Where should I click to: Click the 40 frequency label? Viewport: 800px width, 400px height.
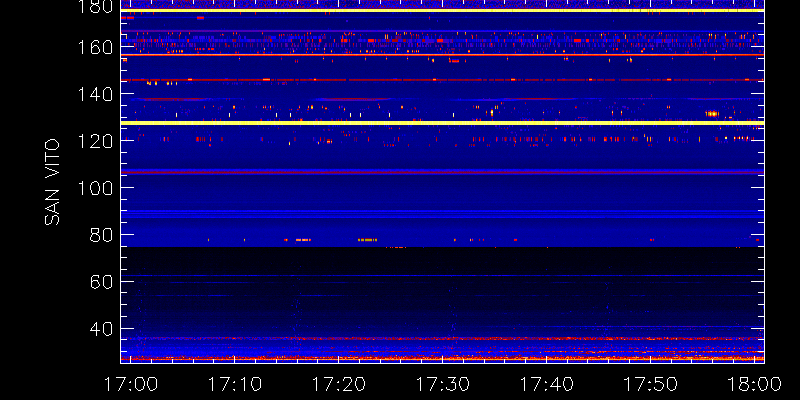tap(102, 329)
